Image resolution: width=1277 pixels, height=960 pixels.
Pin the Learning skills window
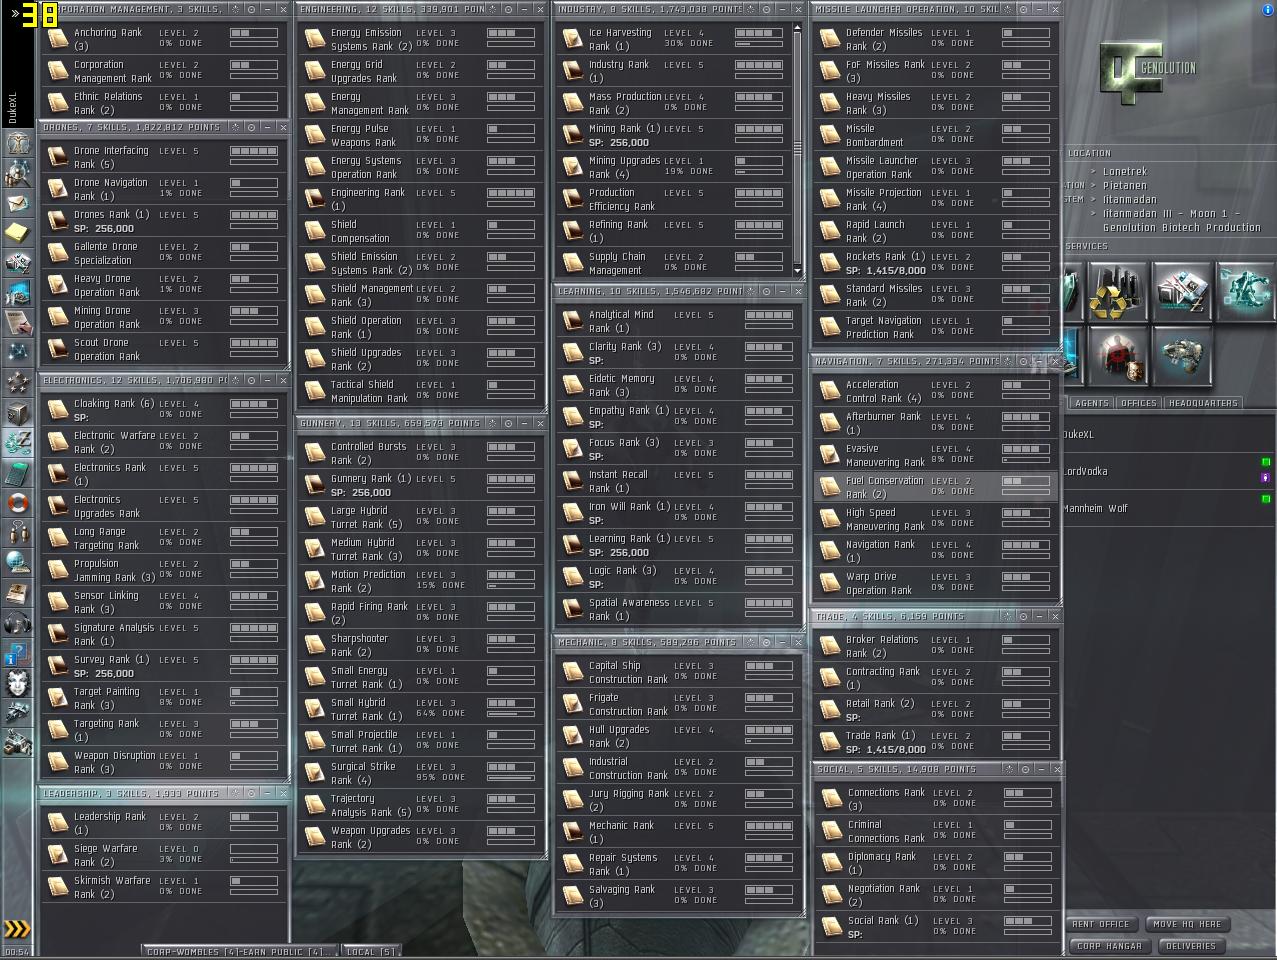click(x=750, y=291)
